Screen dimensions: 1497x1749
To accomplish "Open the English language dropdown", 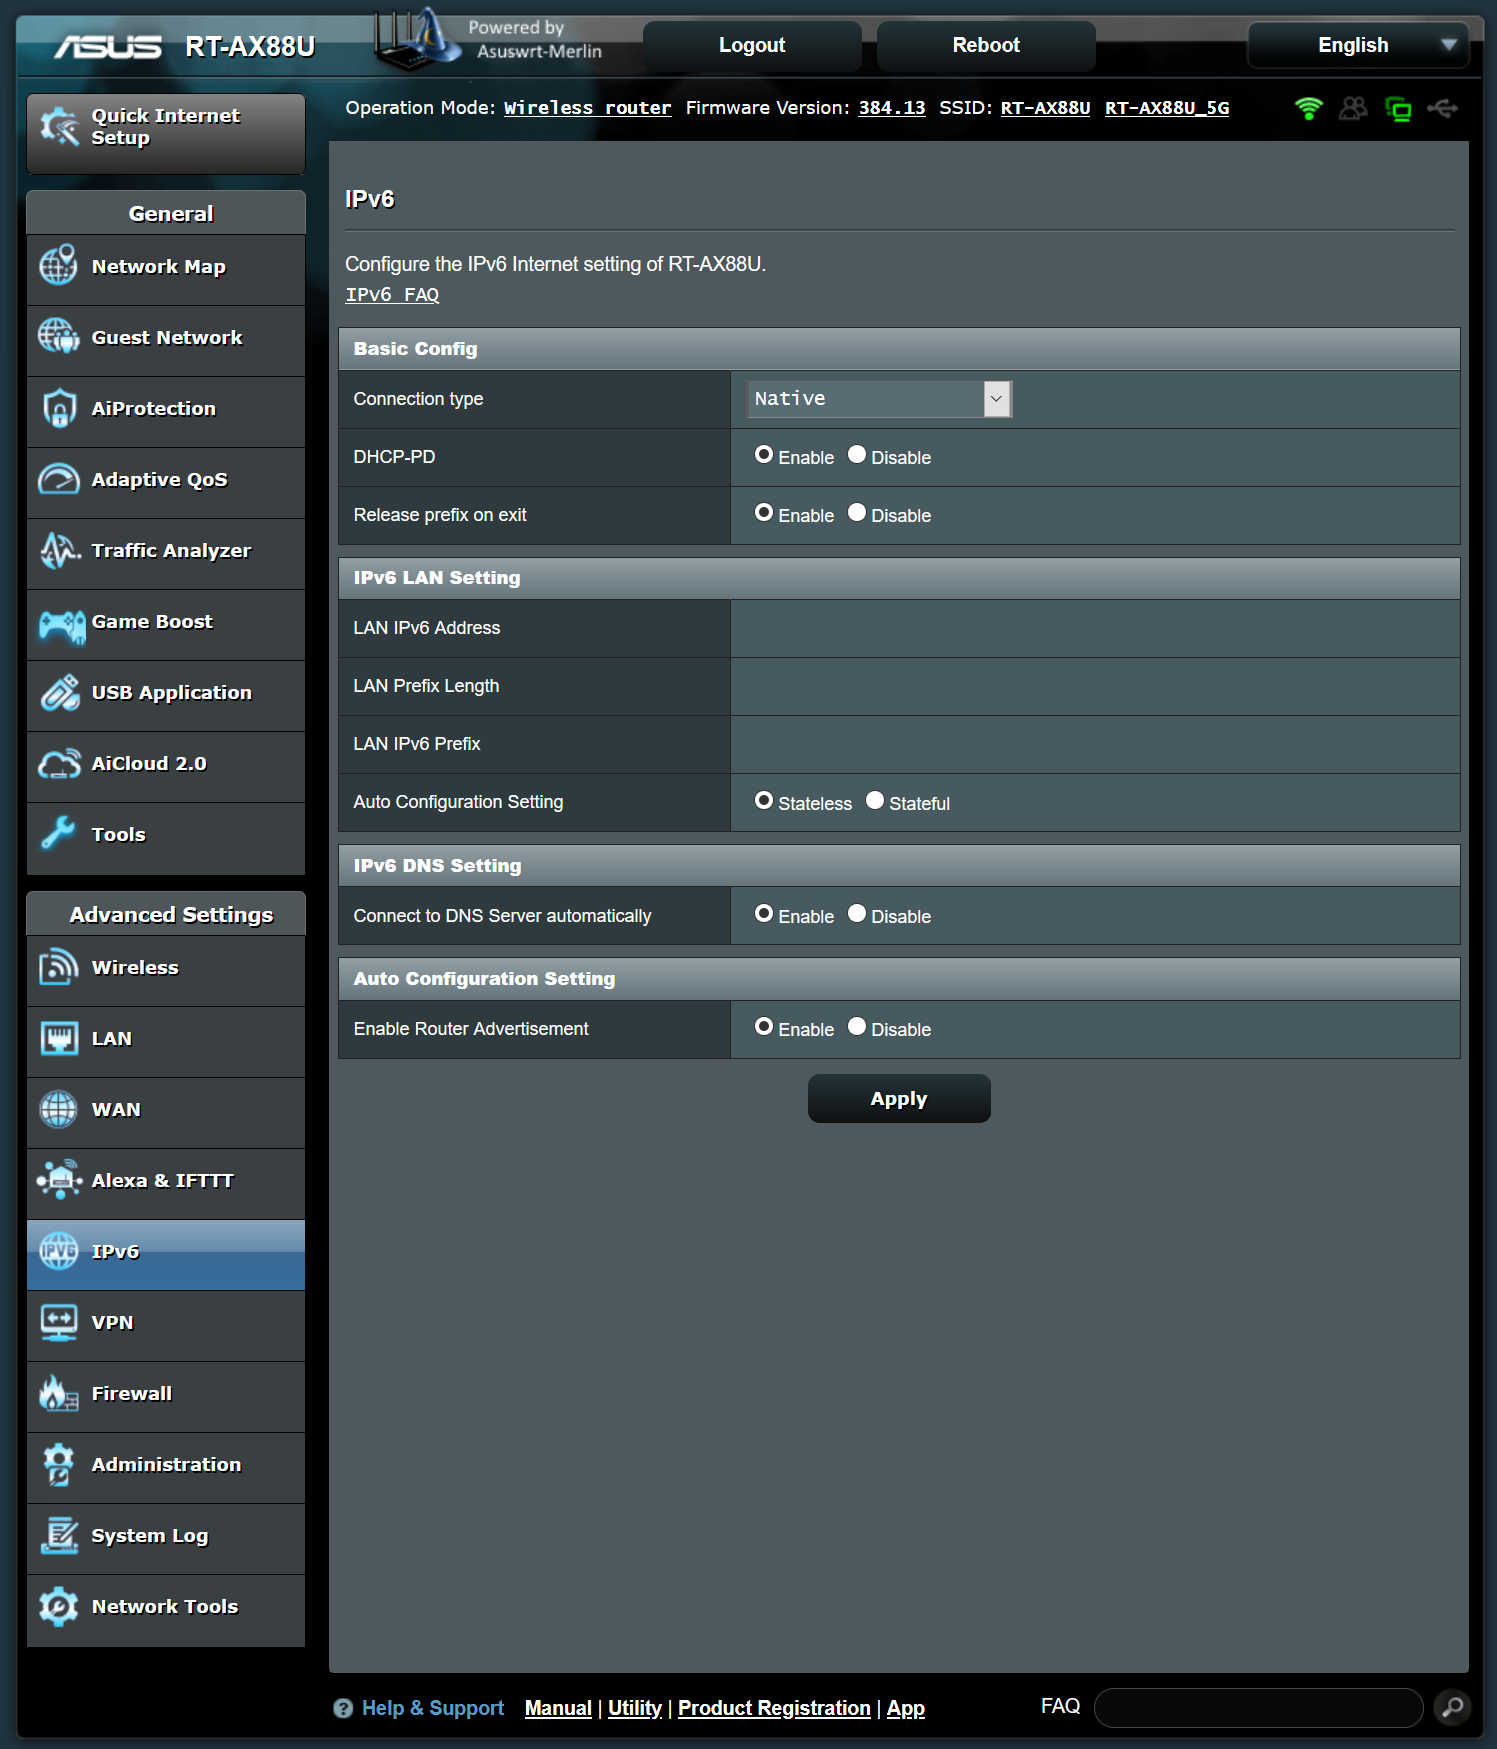I will [1358, 45].
